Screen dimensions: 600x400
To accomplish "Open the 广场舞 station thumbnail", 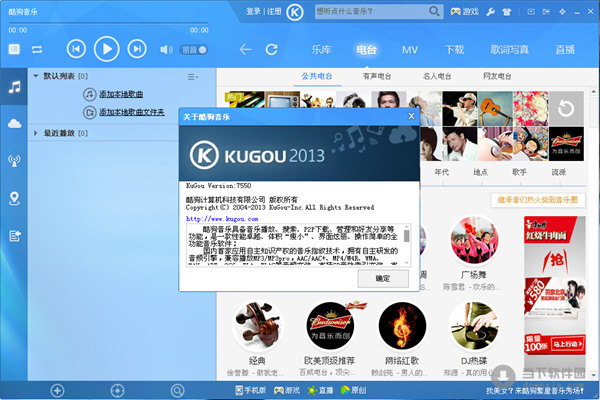I will [474, 240].
